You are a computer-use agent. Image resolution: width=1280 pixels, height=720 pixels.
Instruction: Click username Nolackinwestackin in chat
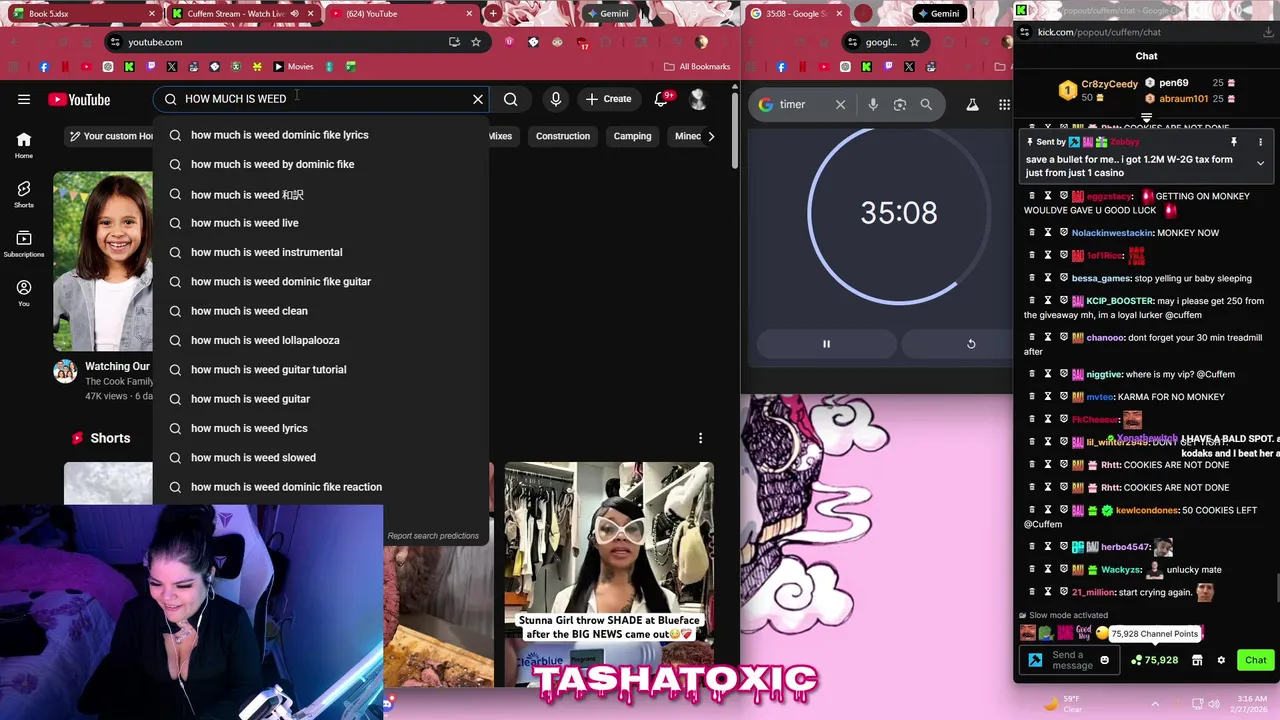[1112, 233]
